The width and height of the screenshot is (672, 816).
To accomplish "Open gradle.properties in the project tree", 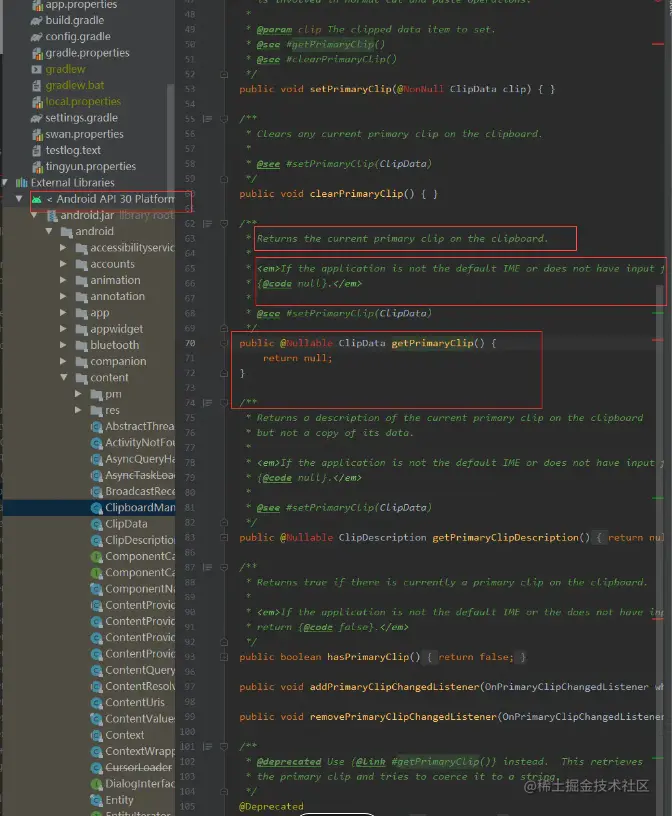I will [x=87, y=53].
